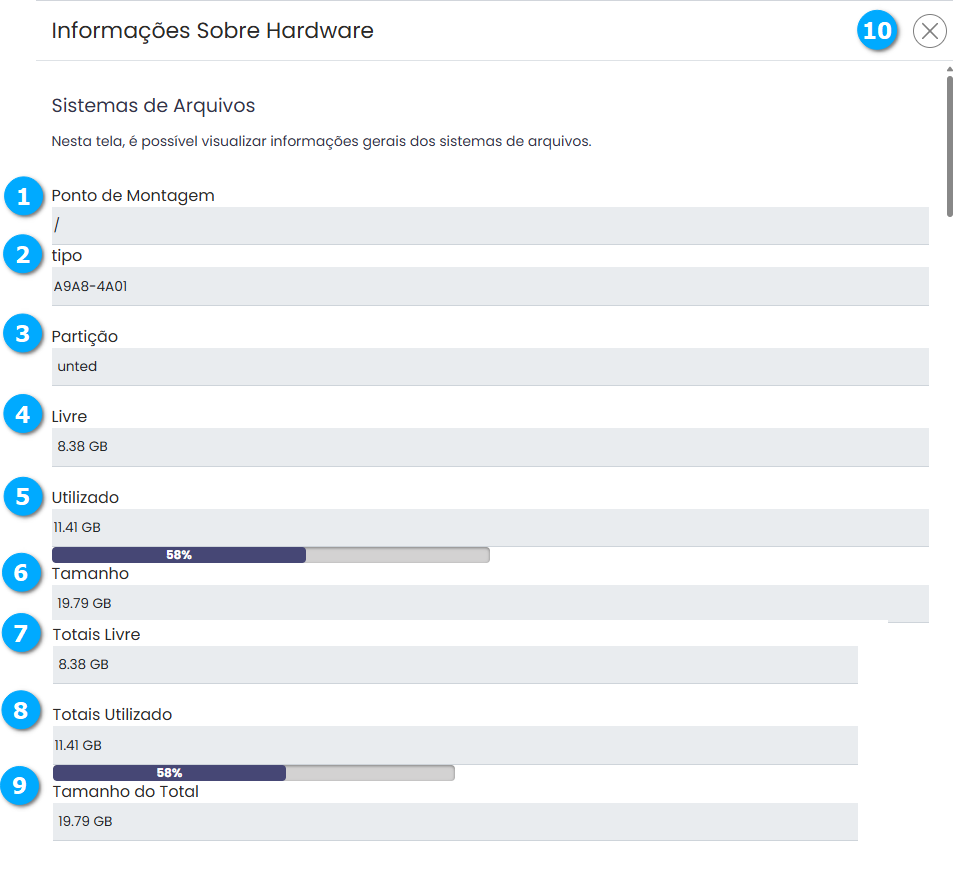The image size is (953, 884).
Task: Click badge 4 beside the Livre label
Action: (x=23, y=414)
